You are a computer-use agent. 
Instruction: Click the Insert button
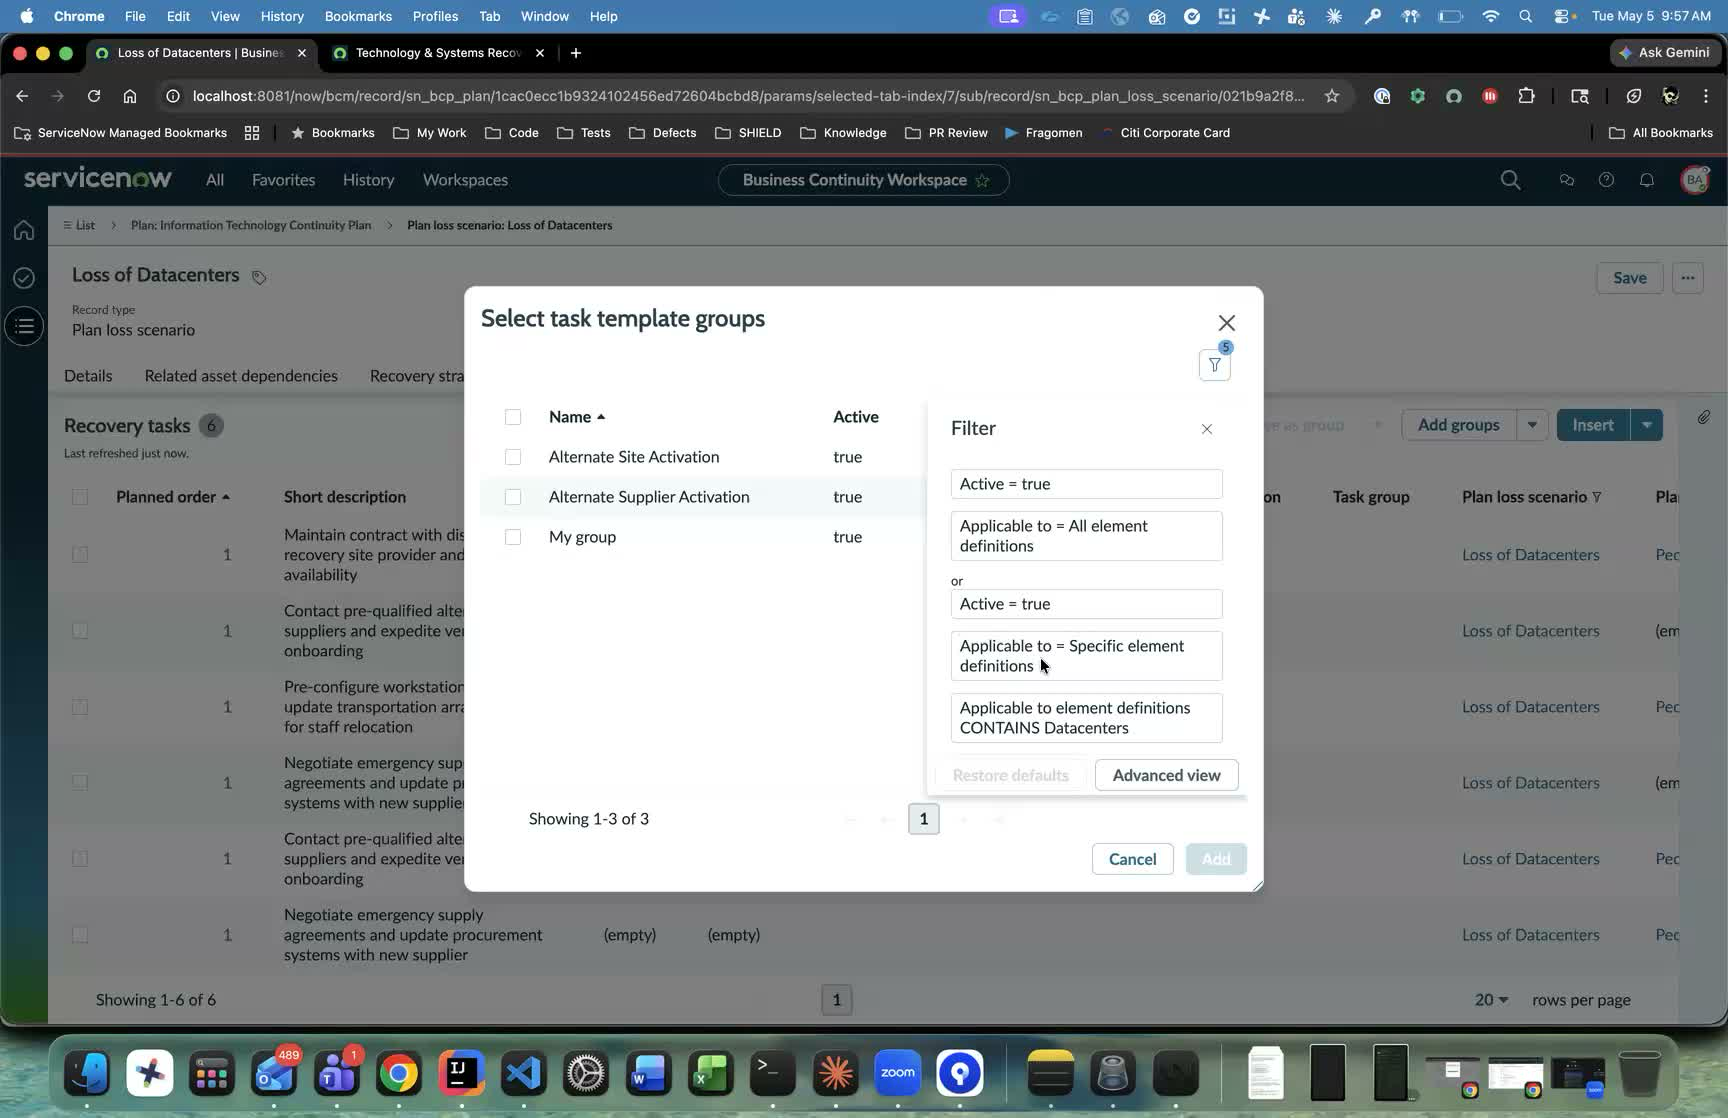pos(1593,425)
